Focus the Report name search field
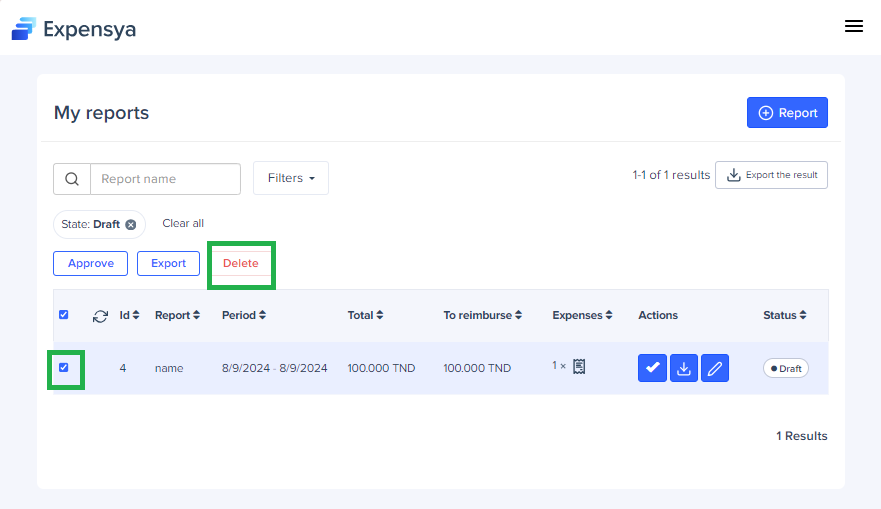Image resolution: width=881 pixels, height=509 pixels. pos(165,179)
